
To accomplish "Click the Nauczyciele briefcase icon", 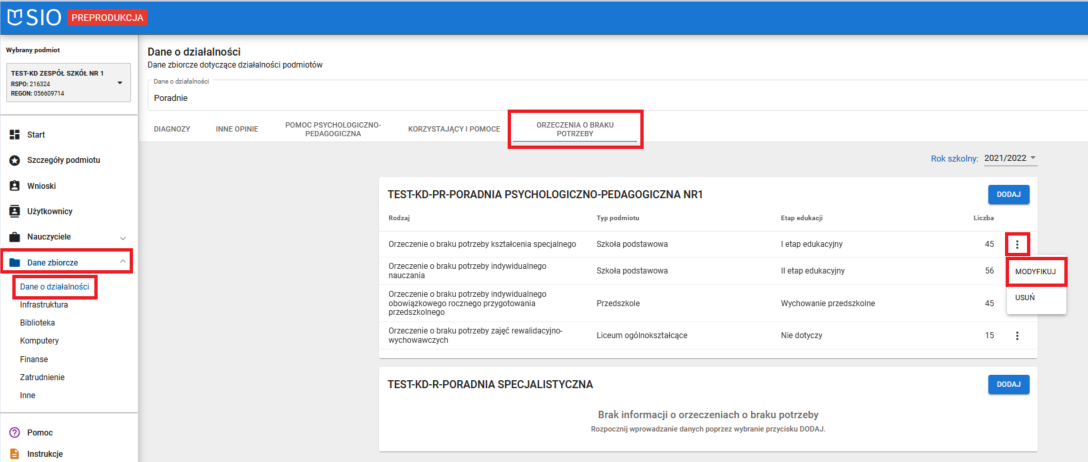I will click(x=15, y=237).
